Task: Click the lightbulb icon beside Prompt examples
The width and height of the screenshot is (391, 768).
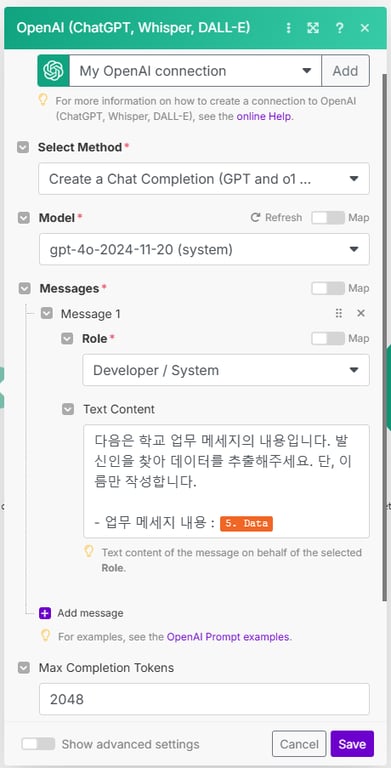Action: 46,636
